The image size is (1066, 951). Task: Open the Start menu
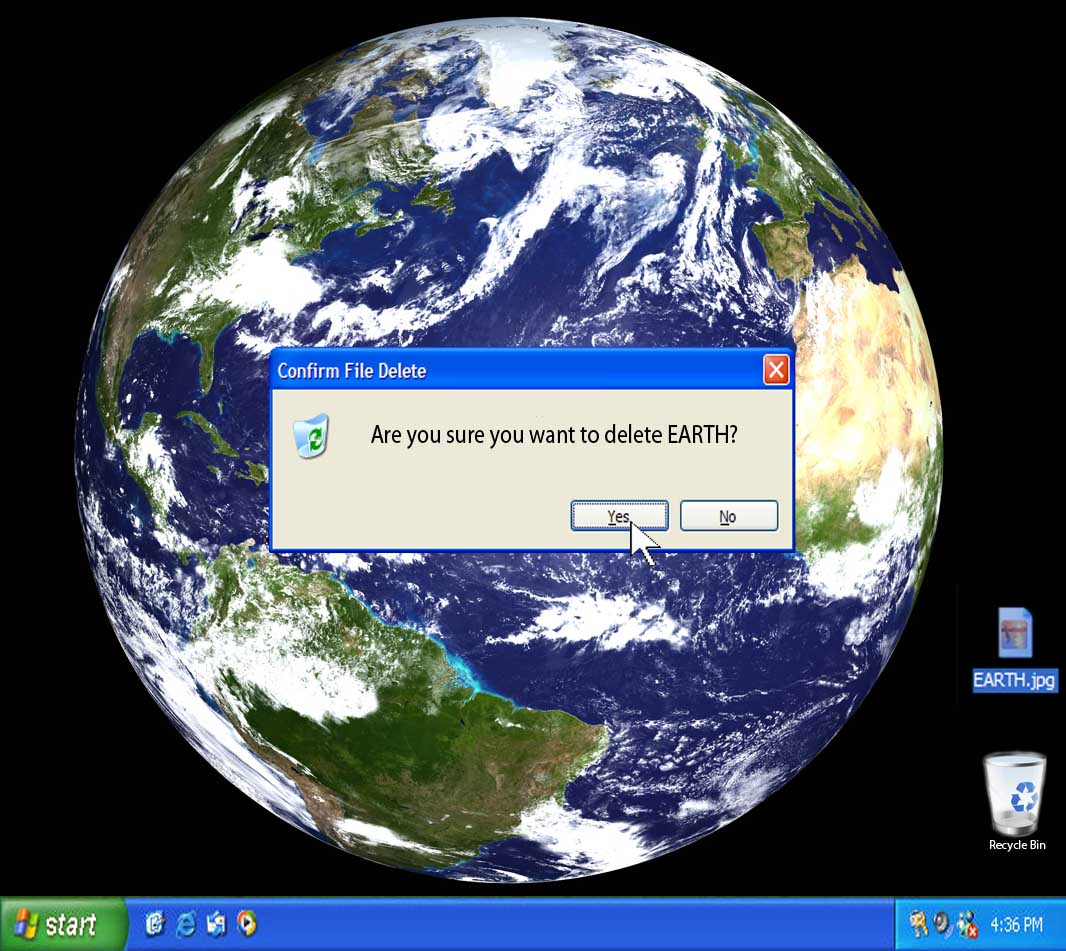coord(62,924)
